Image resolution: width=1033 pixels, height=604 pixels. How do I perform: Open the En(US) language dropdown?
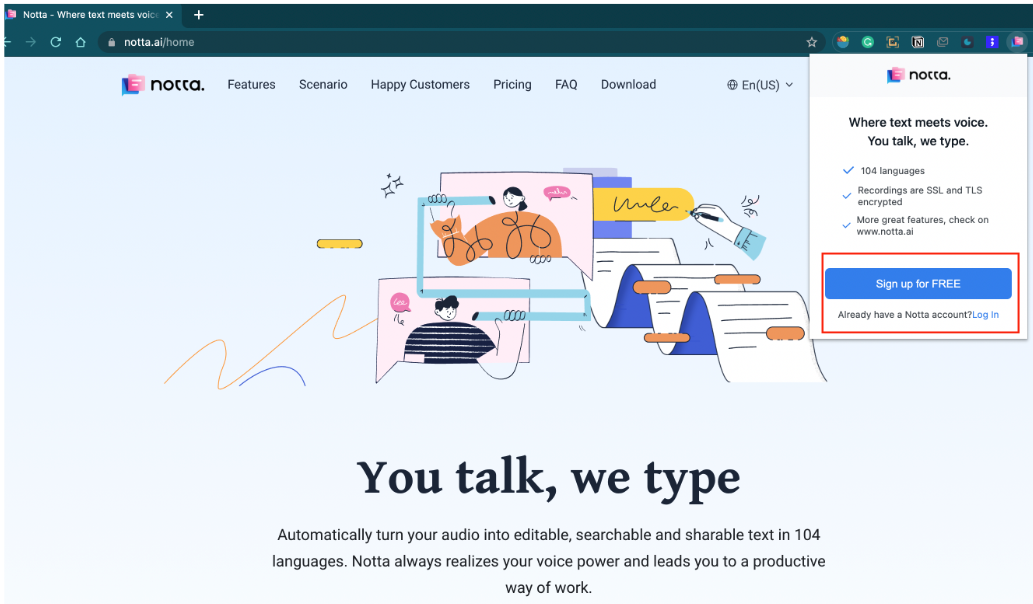[762, 85]
